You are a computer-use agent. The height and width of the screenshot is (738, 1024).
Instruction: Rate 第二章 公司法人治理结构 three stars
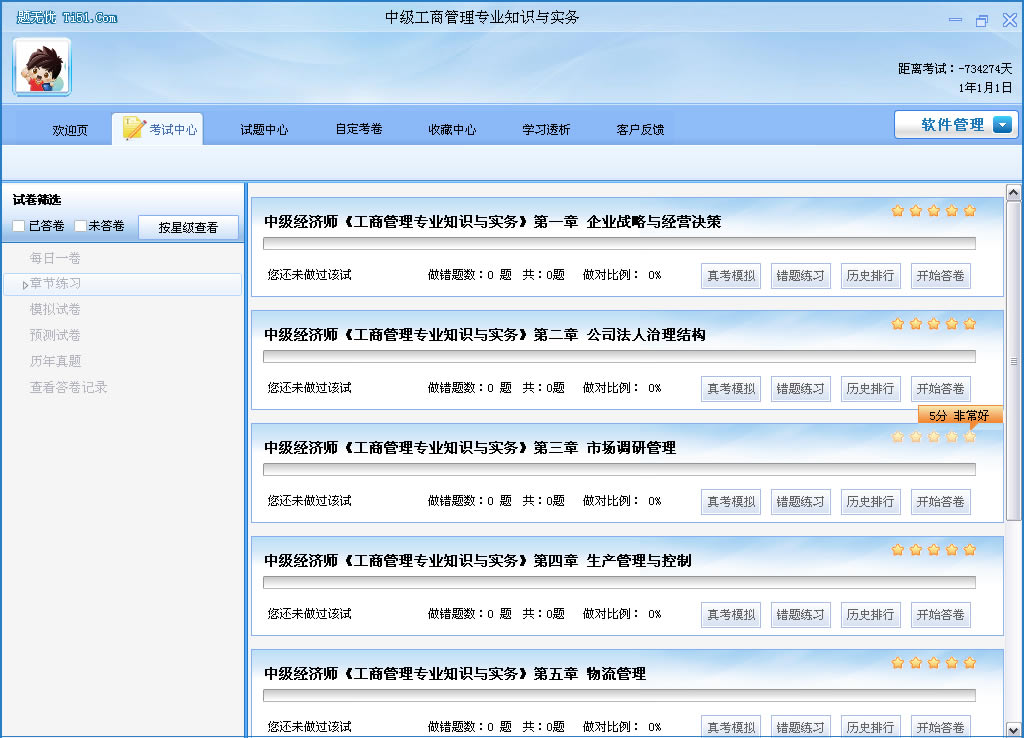pyautogui.click(x=934, y=323)
